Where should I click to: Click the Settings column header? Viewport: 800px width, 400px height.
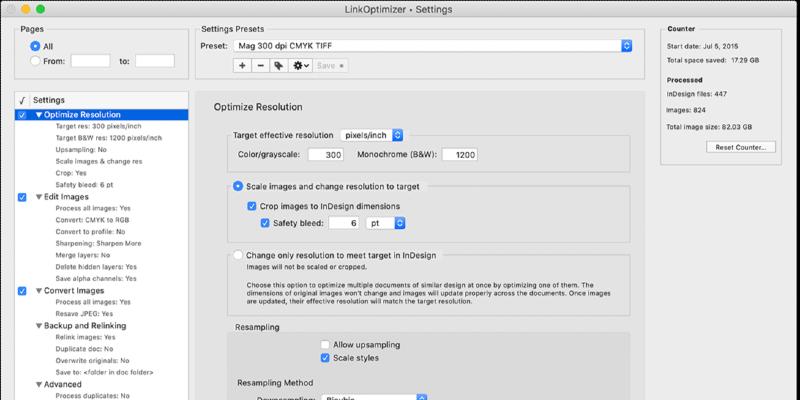[109, 101]
